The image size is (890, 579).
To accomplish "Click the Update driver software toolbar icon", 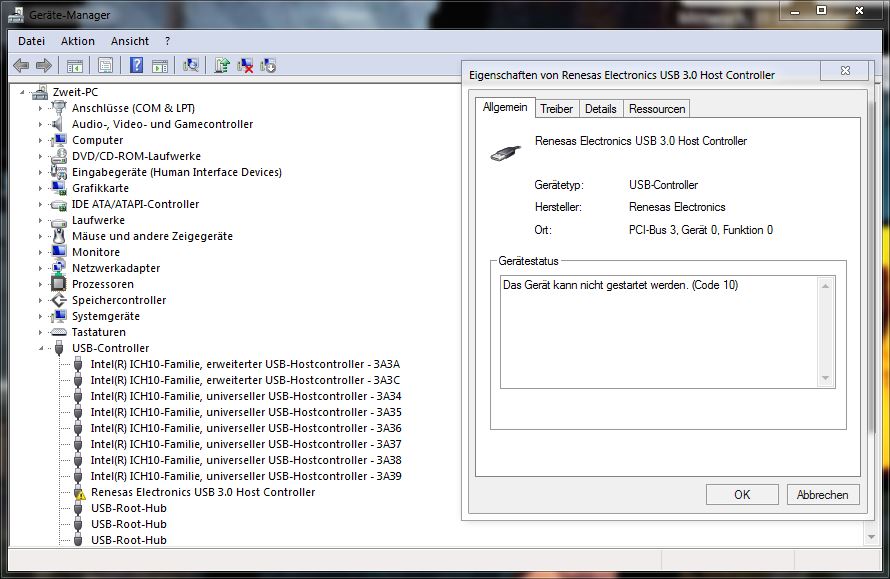I will (x=222, y=65).
